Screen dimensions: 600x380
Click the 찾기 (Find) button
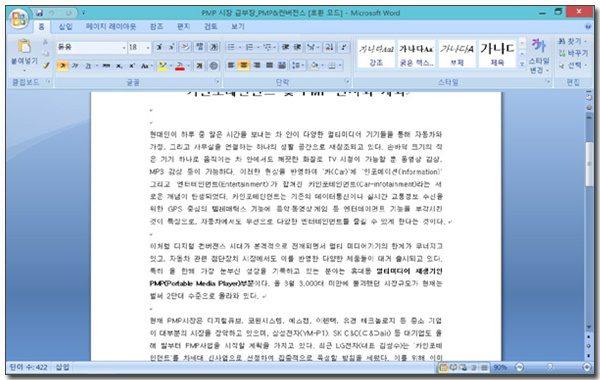point(572,41)
